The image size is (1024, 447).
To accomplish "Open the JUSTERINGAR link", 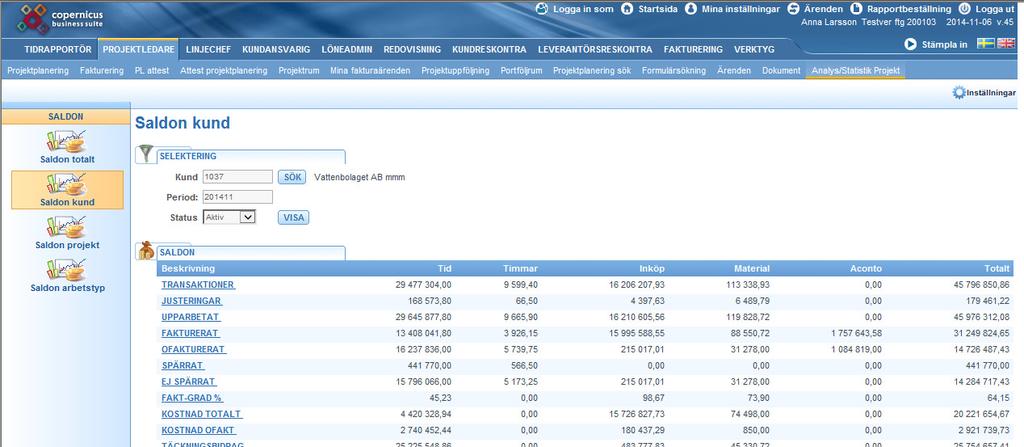I will click(191, 301).
